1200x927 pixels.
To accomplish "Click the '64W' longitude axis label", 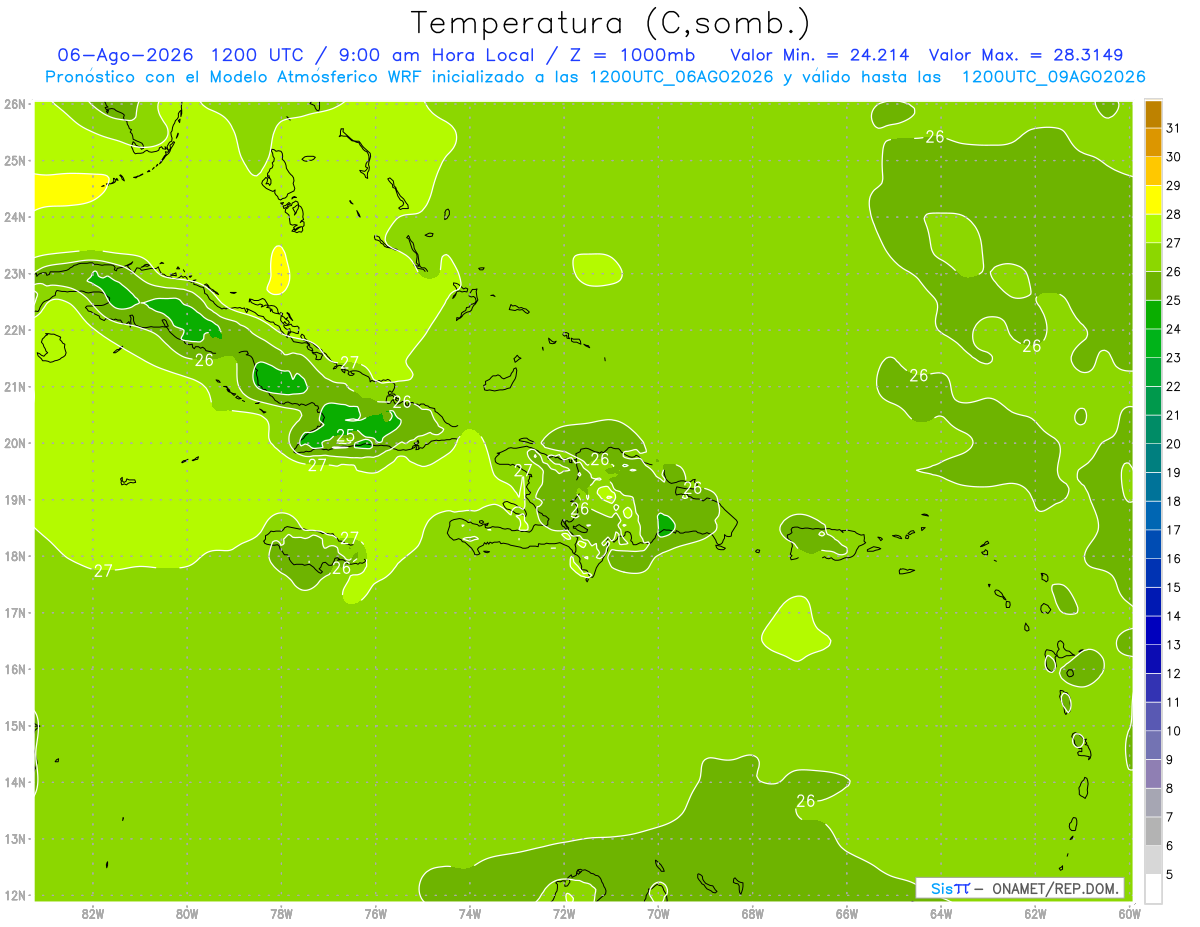I will [941, 913].
